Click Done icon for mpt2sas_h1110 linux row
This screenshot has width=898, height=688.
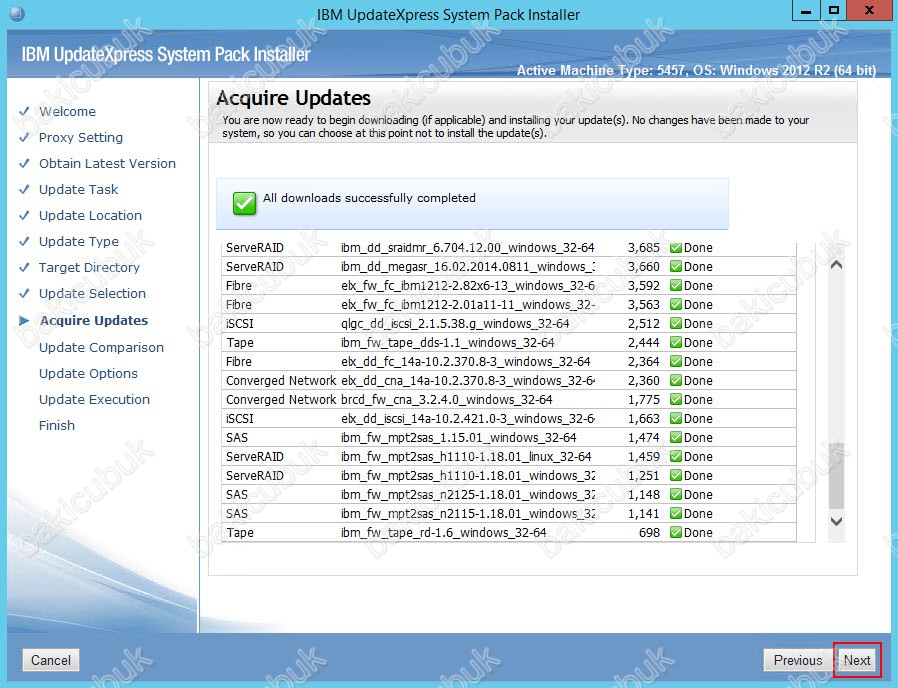tap(676, 457)
